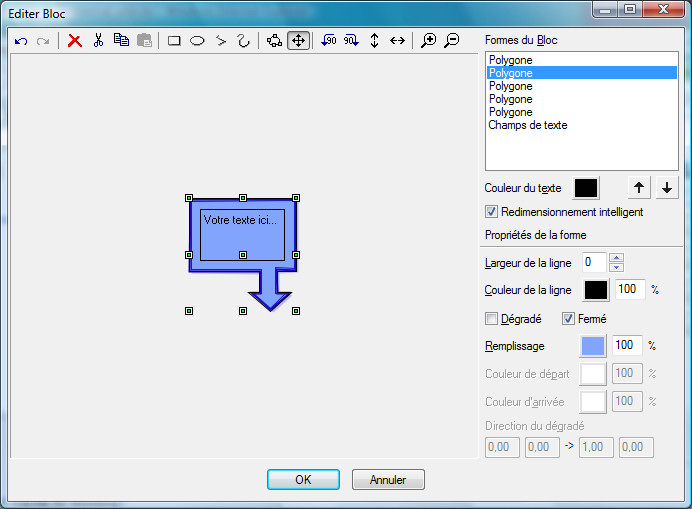The width and height of the screenshot is (692, 509).
Task: Minimize the Editer Bloc window
Action: point(605,10)
